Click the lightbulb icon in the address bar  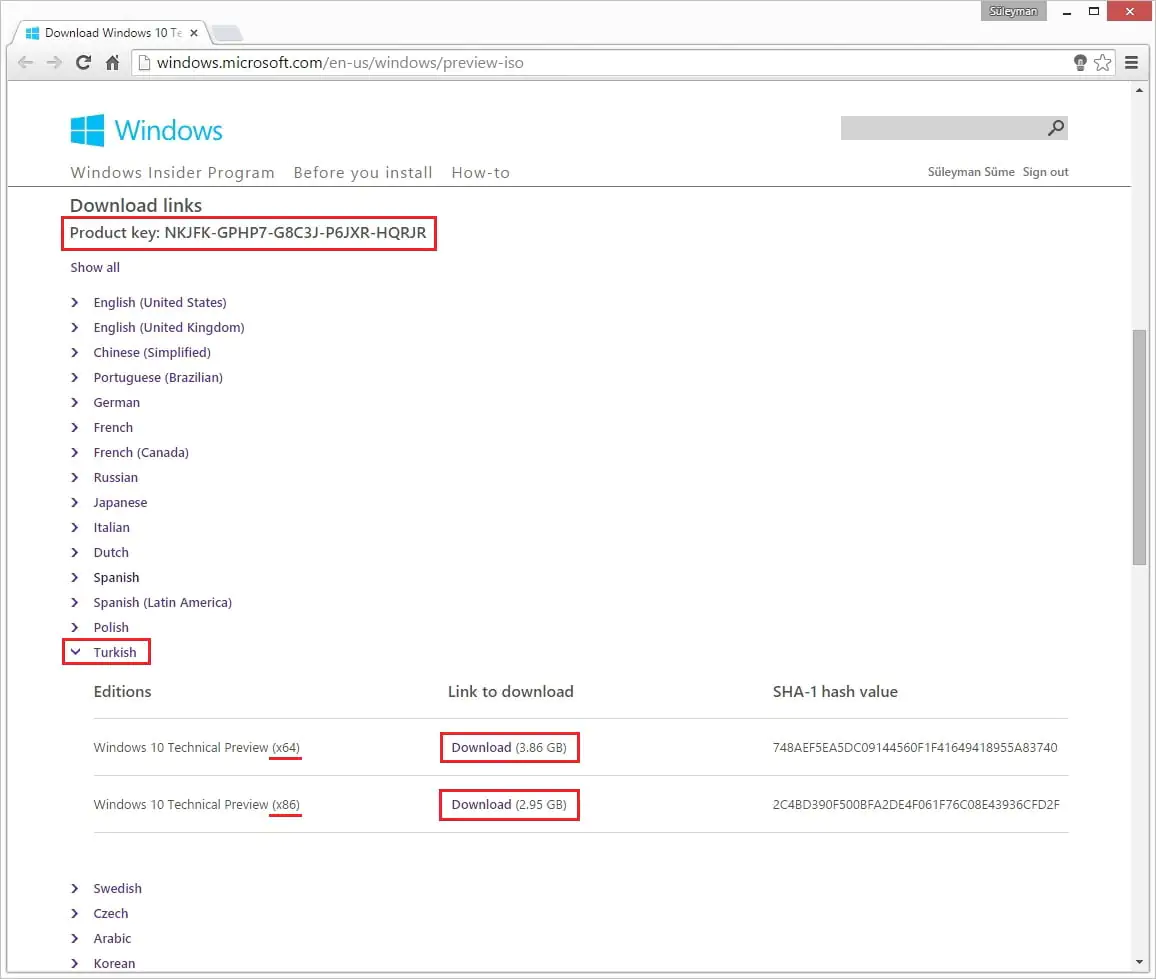(x=1080, y=62)
